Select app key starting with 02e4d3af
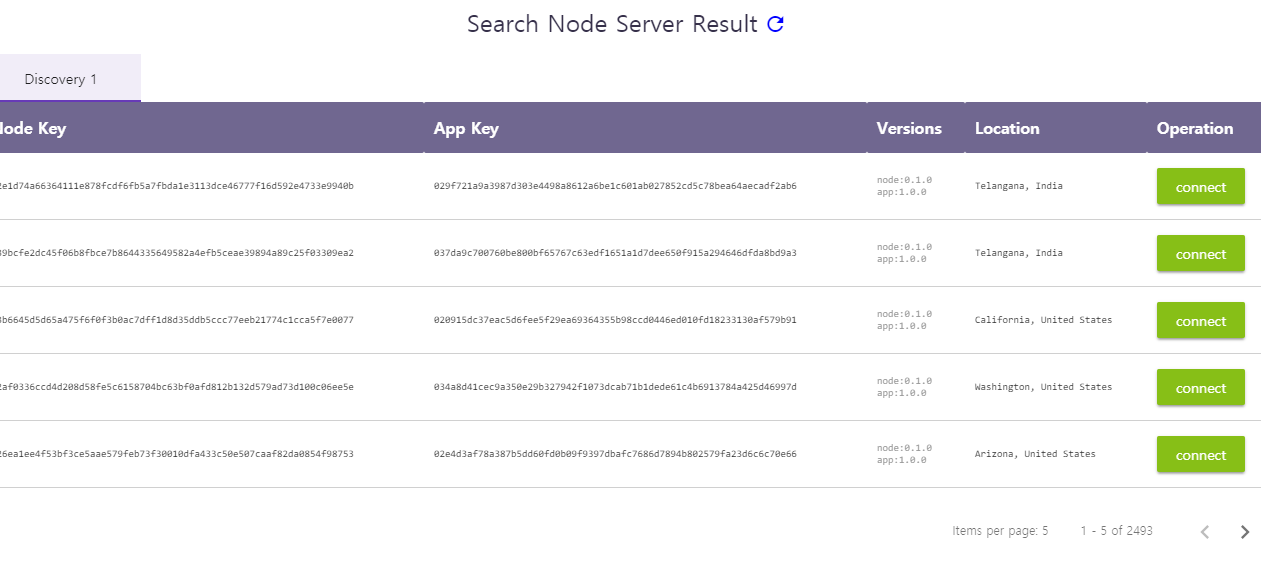 click(x=615, y=454)
